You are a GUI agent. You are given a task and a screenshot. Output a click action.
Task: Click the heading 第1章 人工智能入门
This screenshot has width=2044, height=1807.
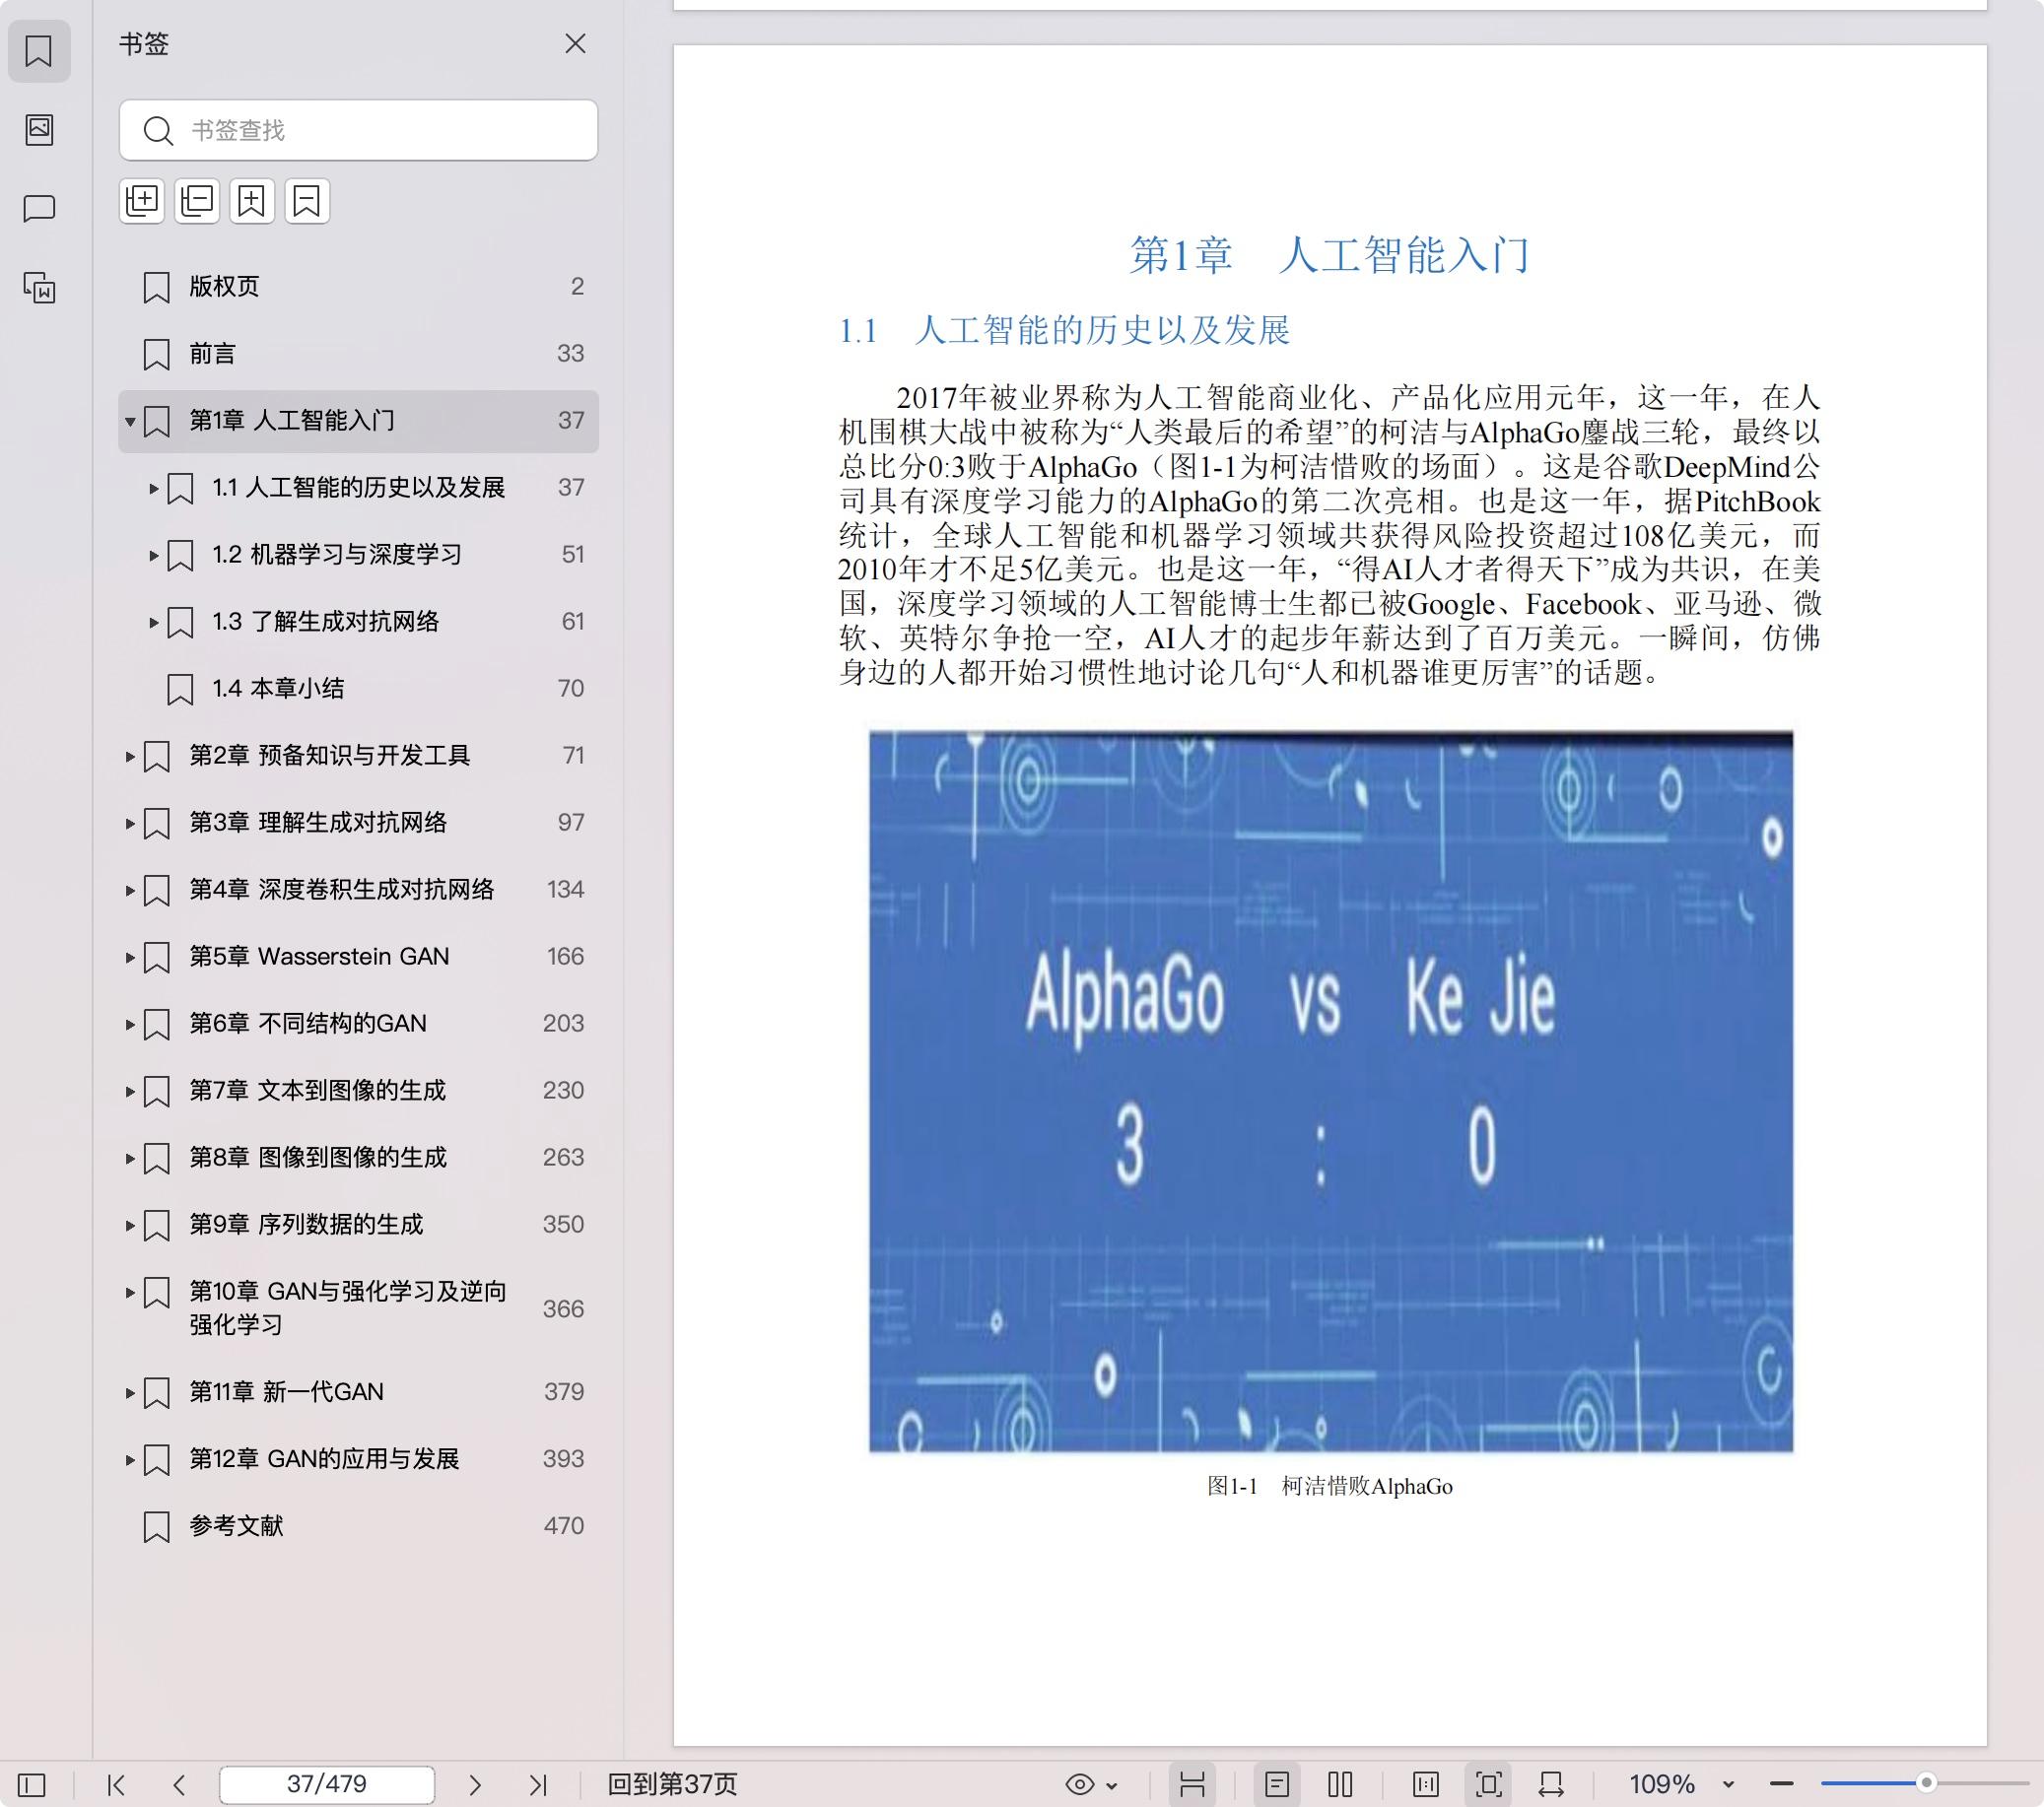1330,255
